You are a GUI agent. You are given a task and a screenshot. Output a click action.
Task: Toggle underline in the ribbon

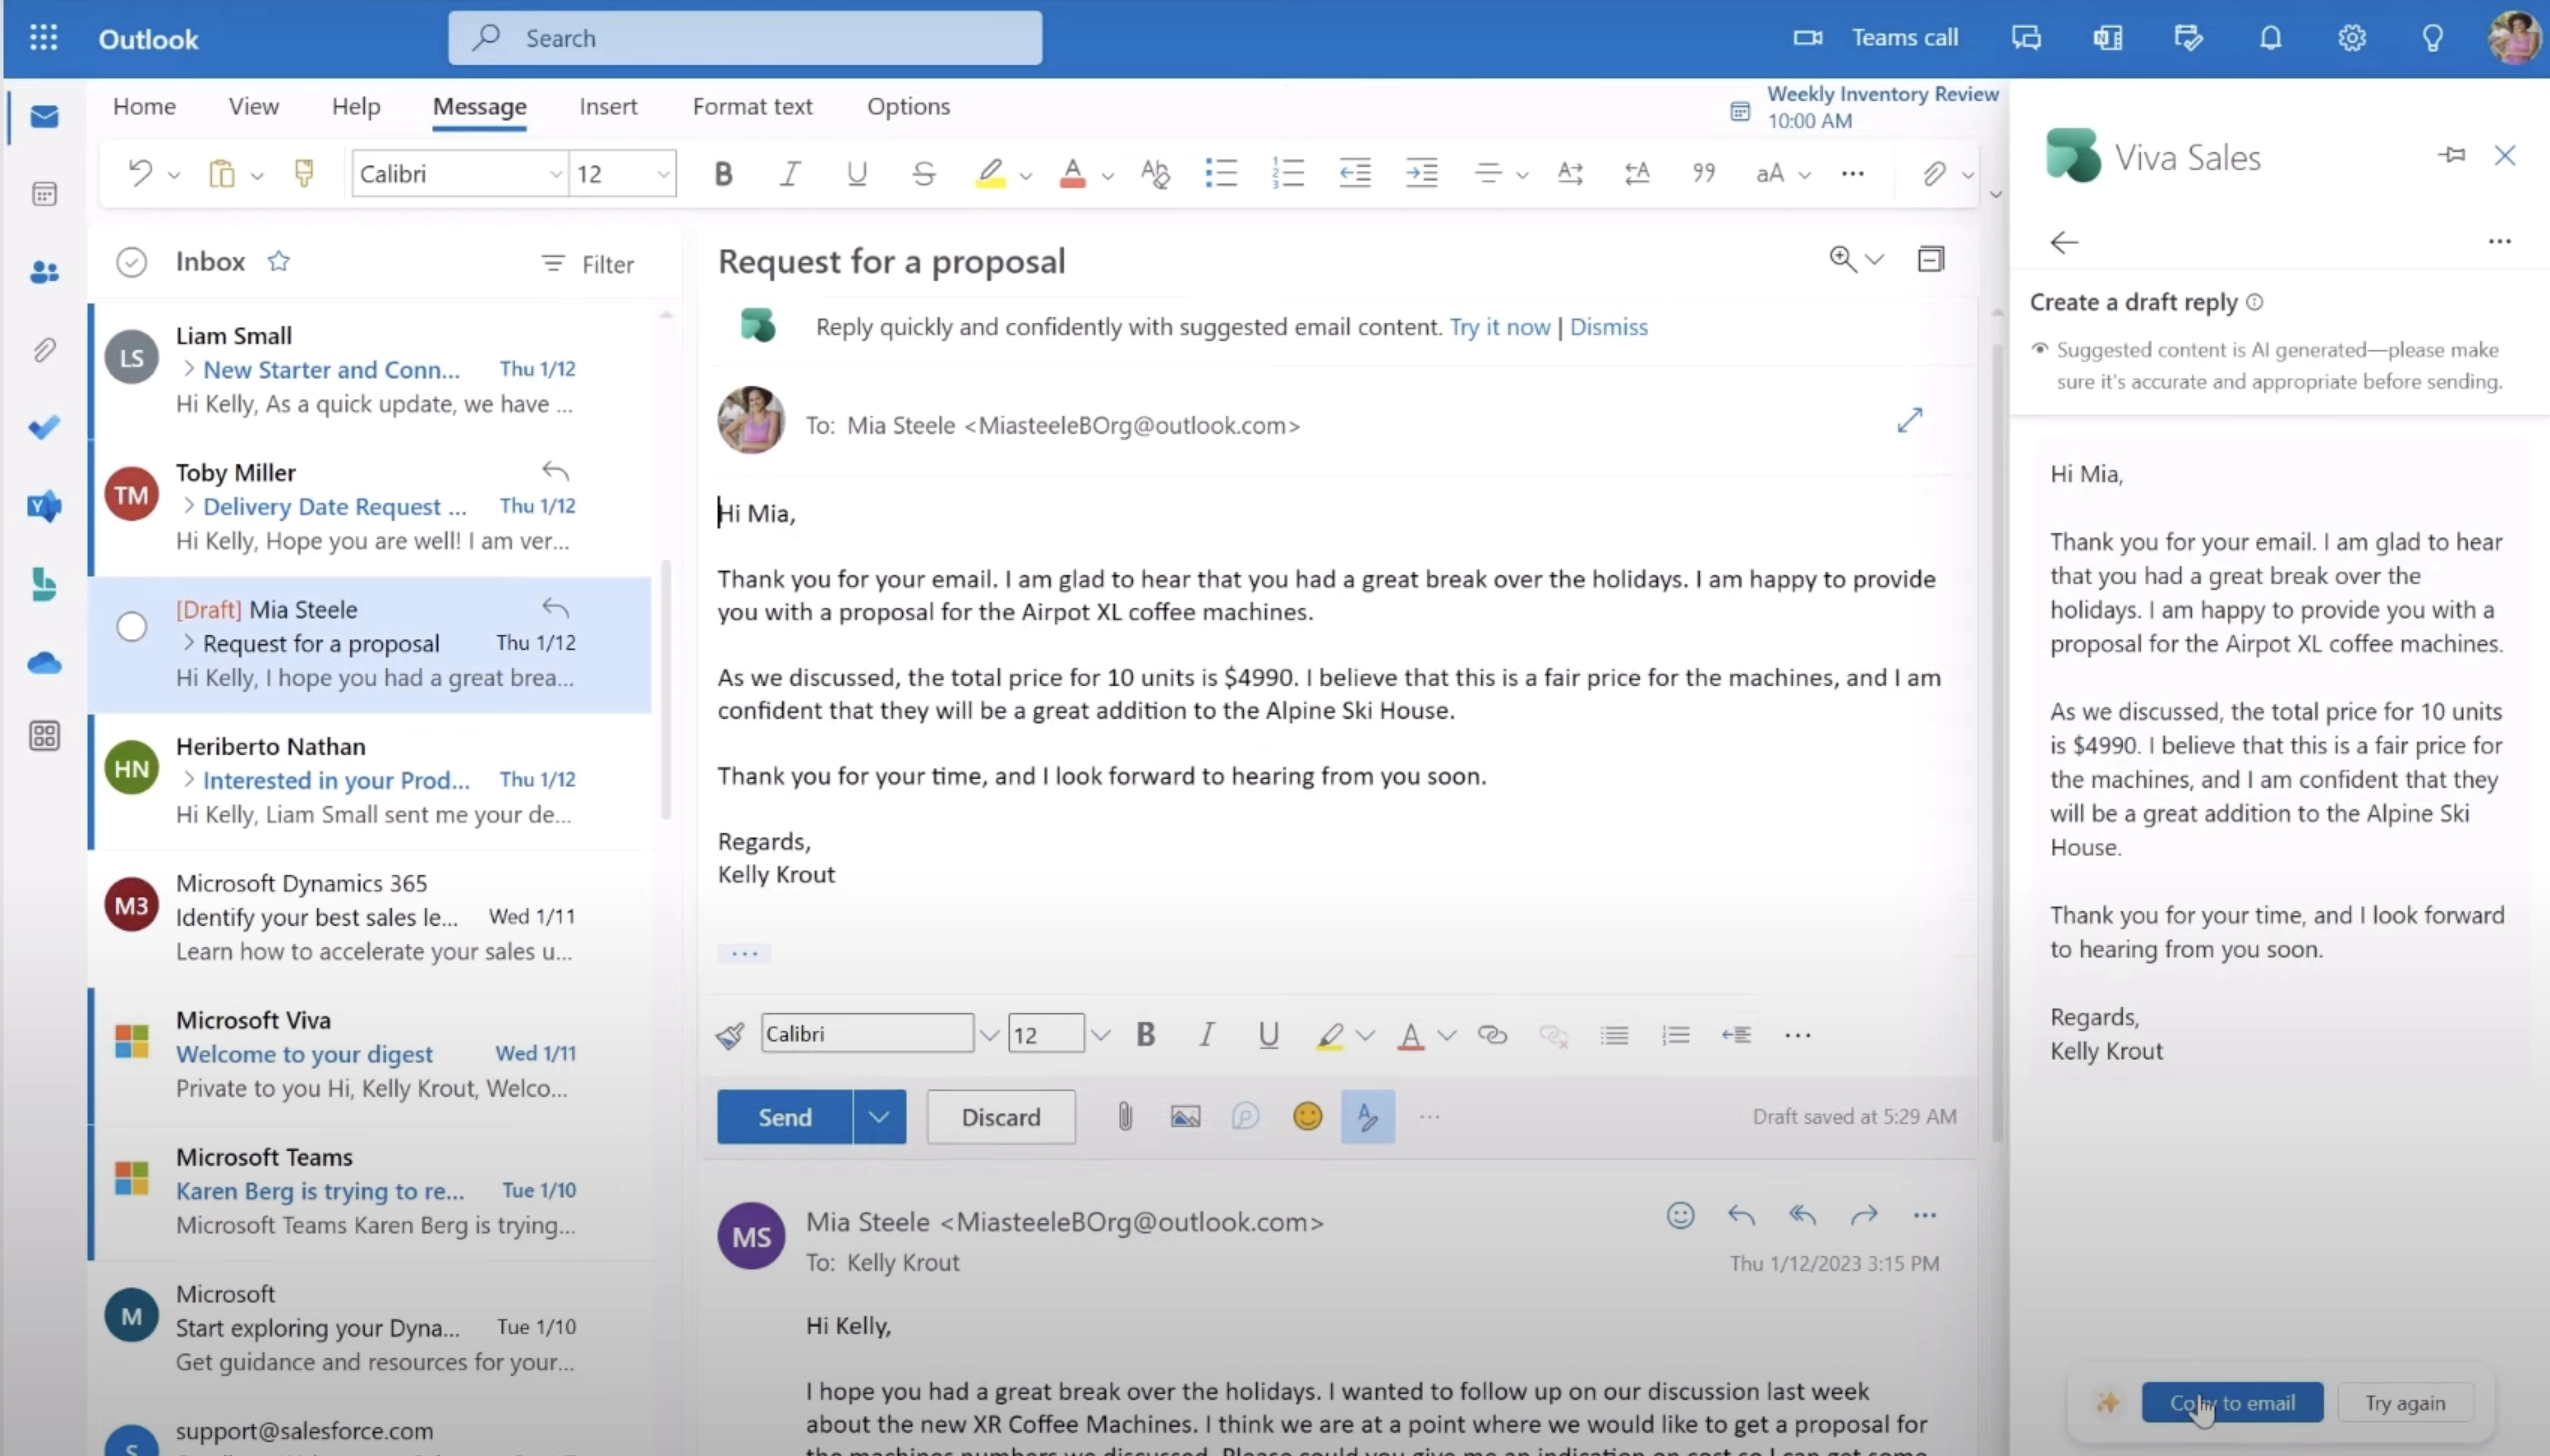click(856, 174)
